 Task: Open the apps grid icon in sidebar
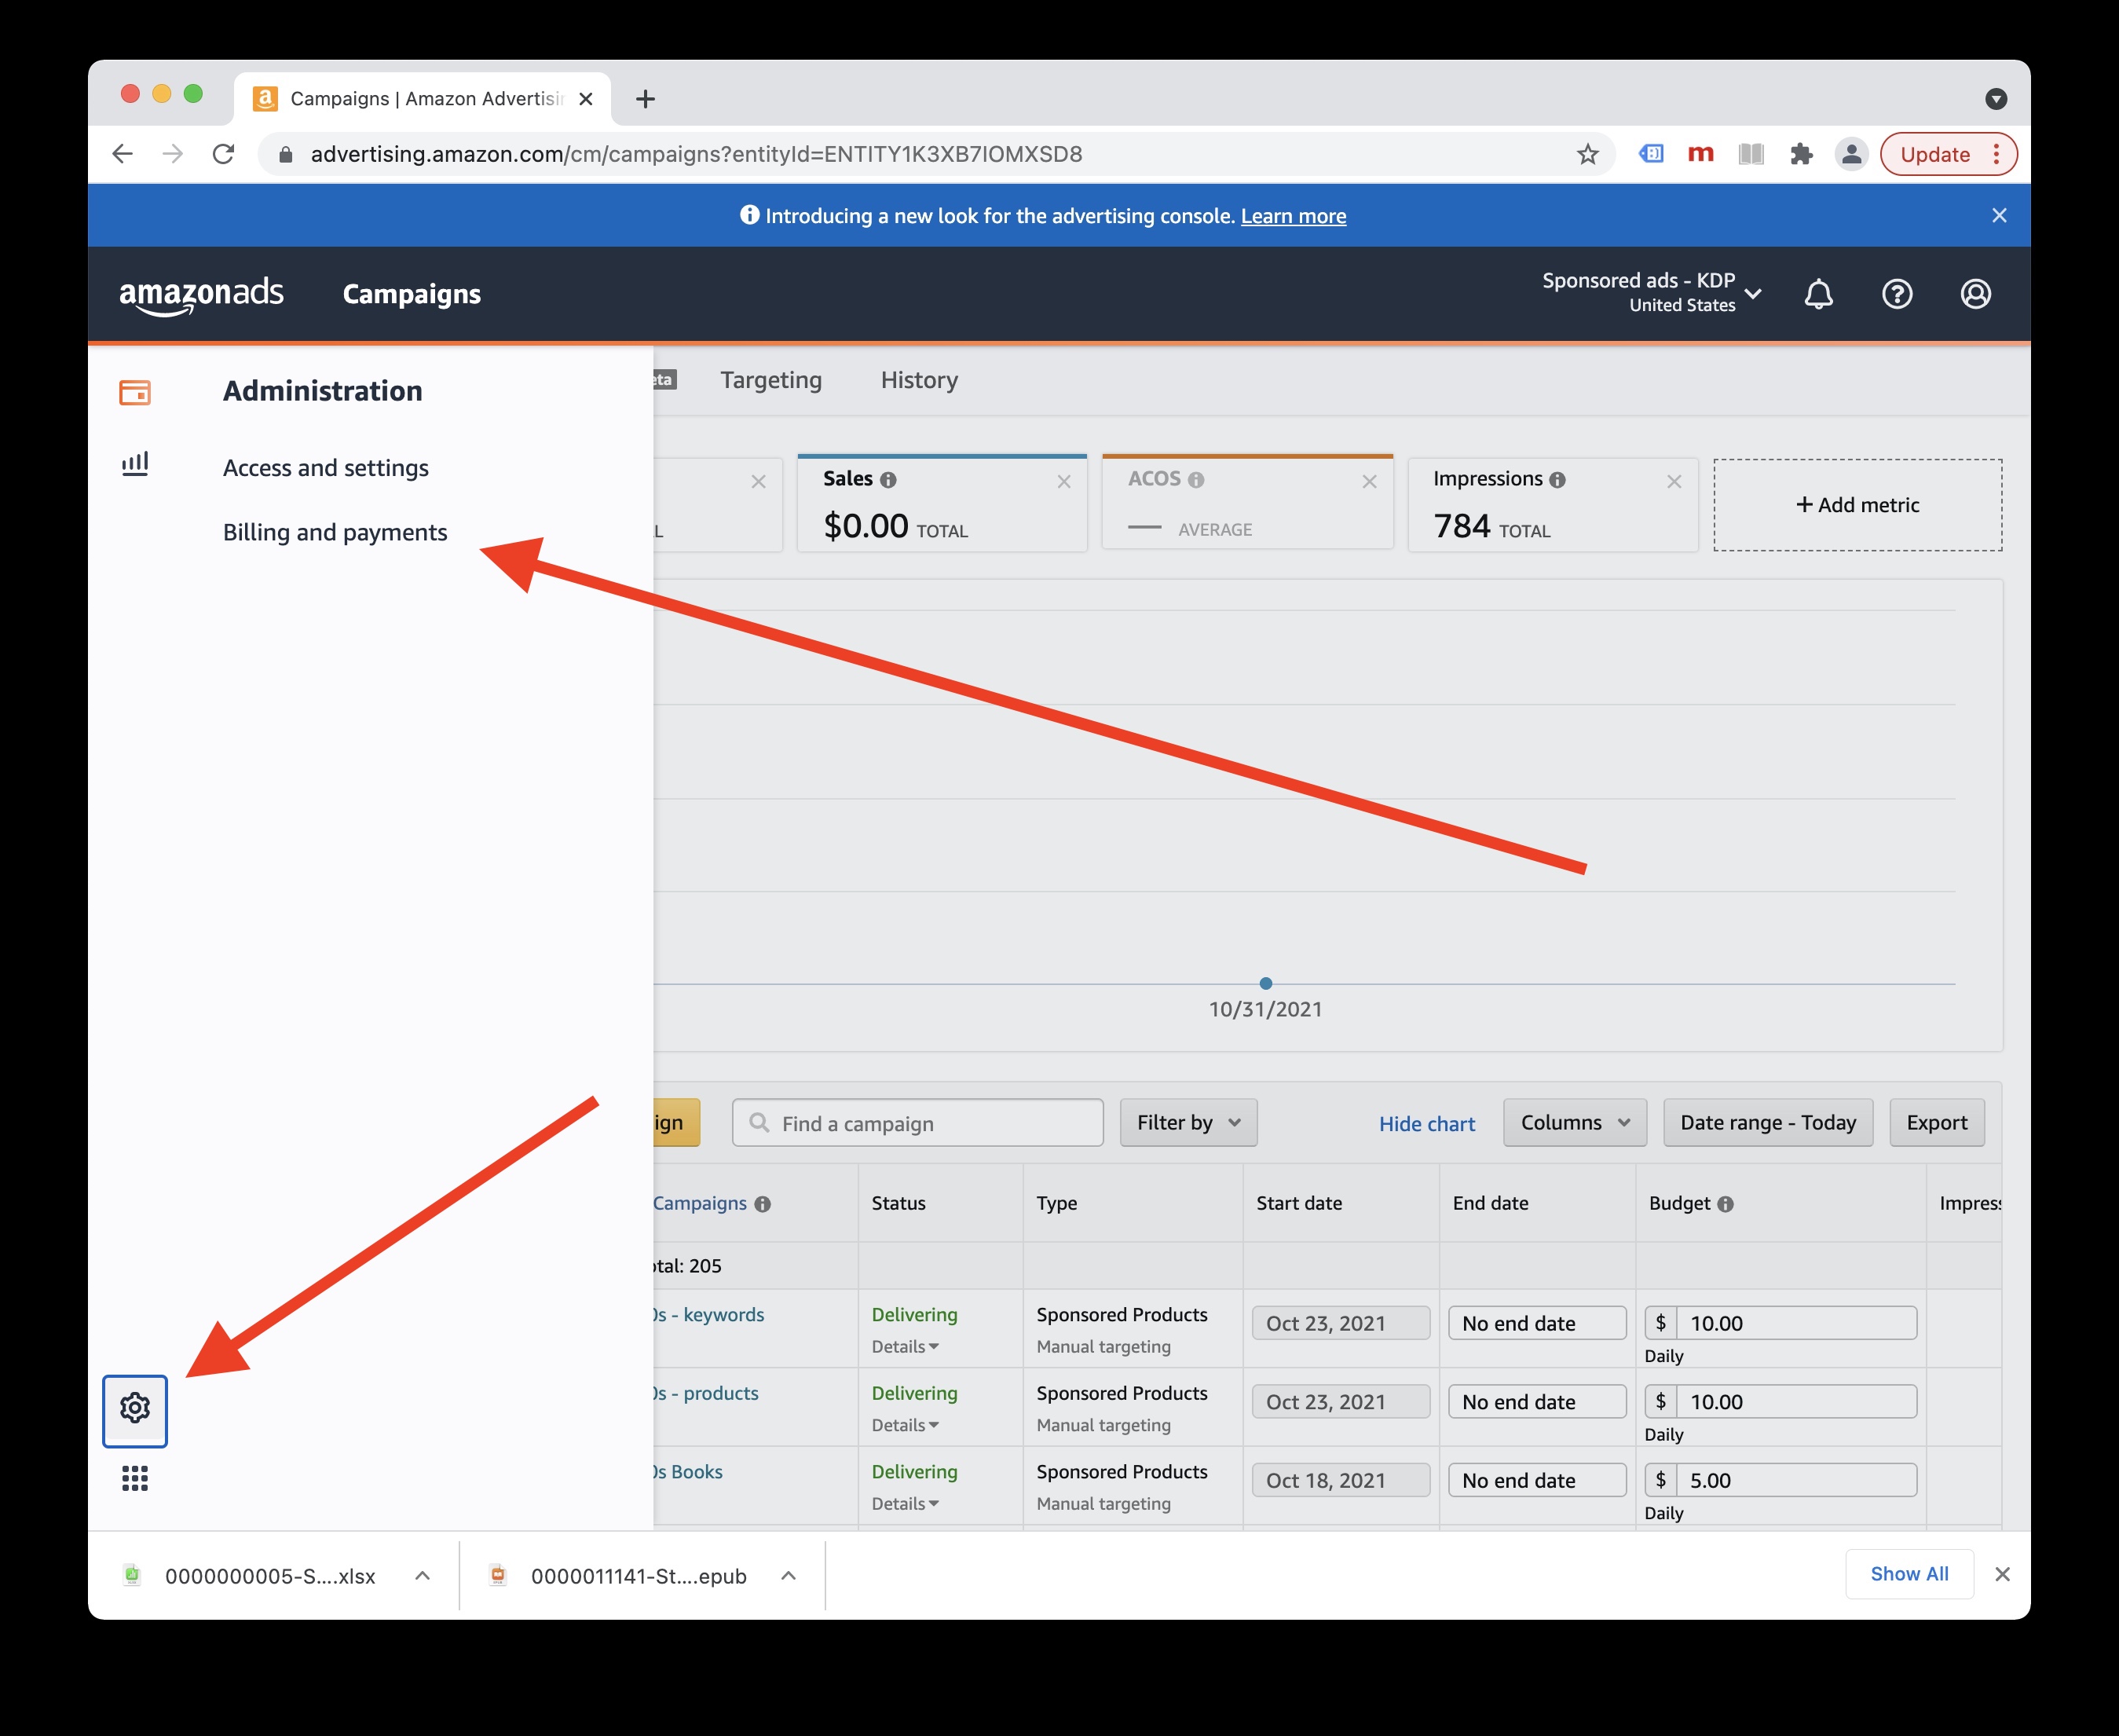pos(135,1478)
